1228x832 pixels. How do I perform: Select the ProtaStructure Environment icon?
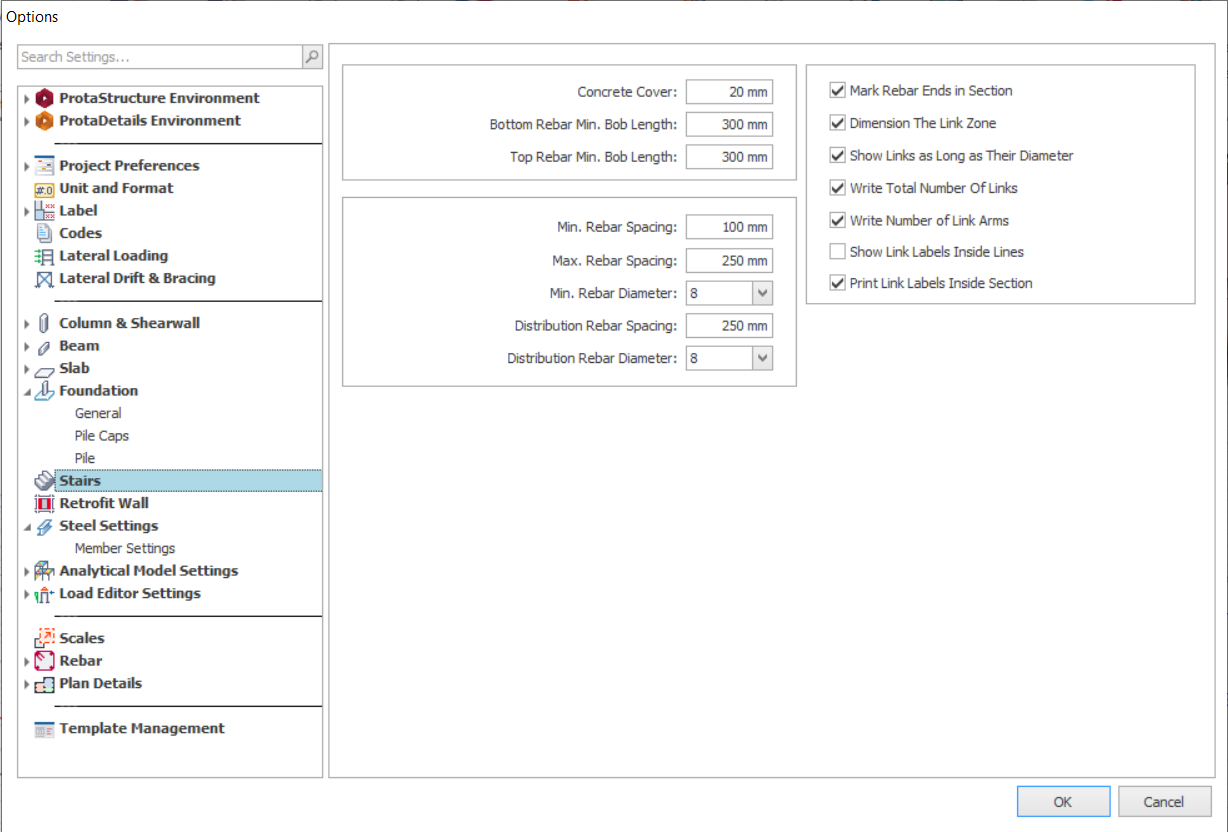coord(44,98)
